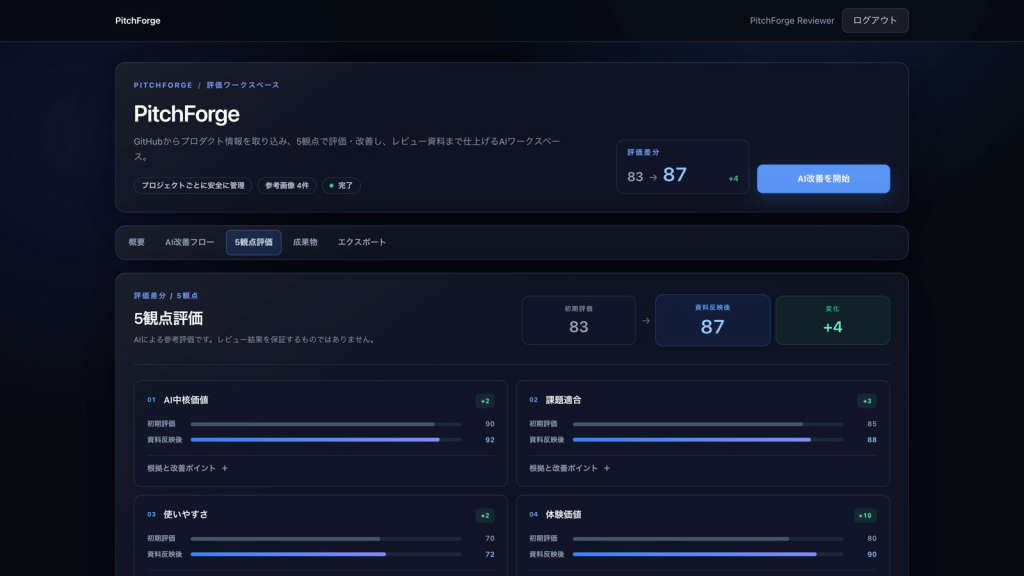
Task: Click the score 92 in AI中核価値
Action: (490, 440)
